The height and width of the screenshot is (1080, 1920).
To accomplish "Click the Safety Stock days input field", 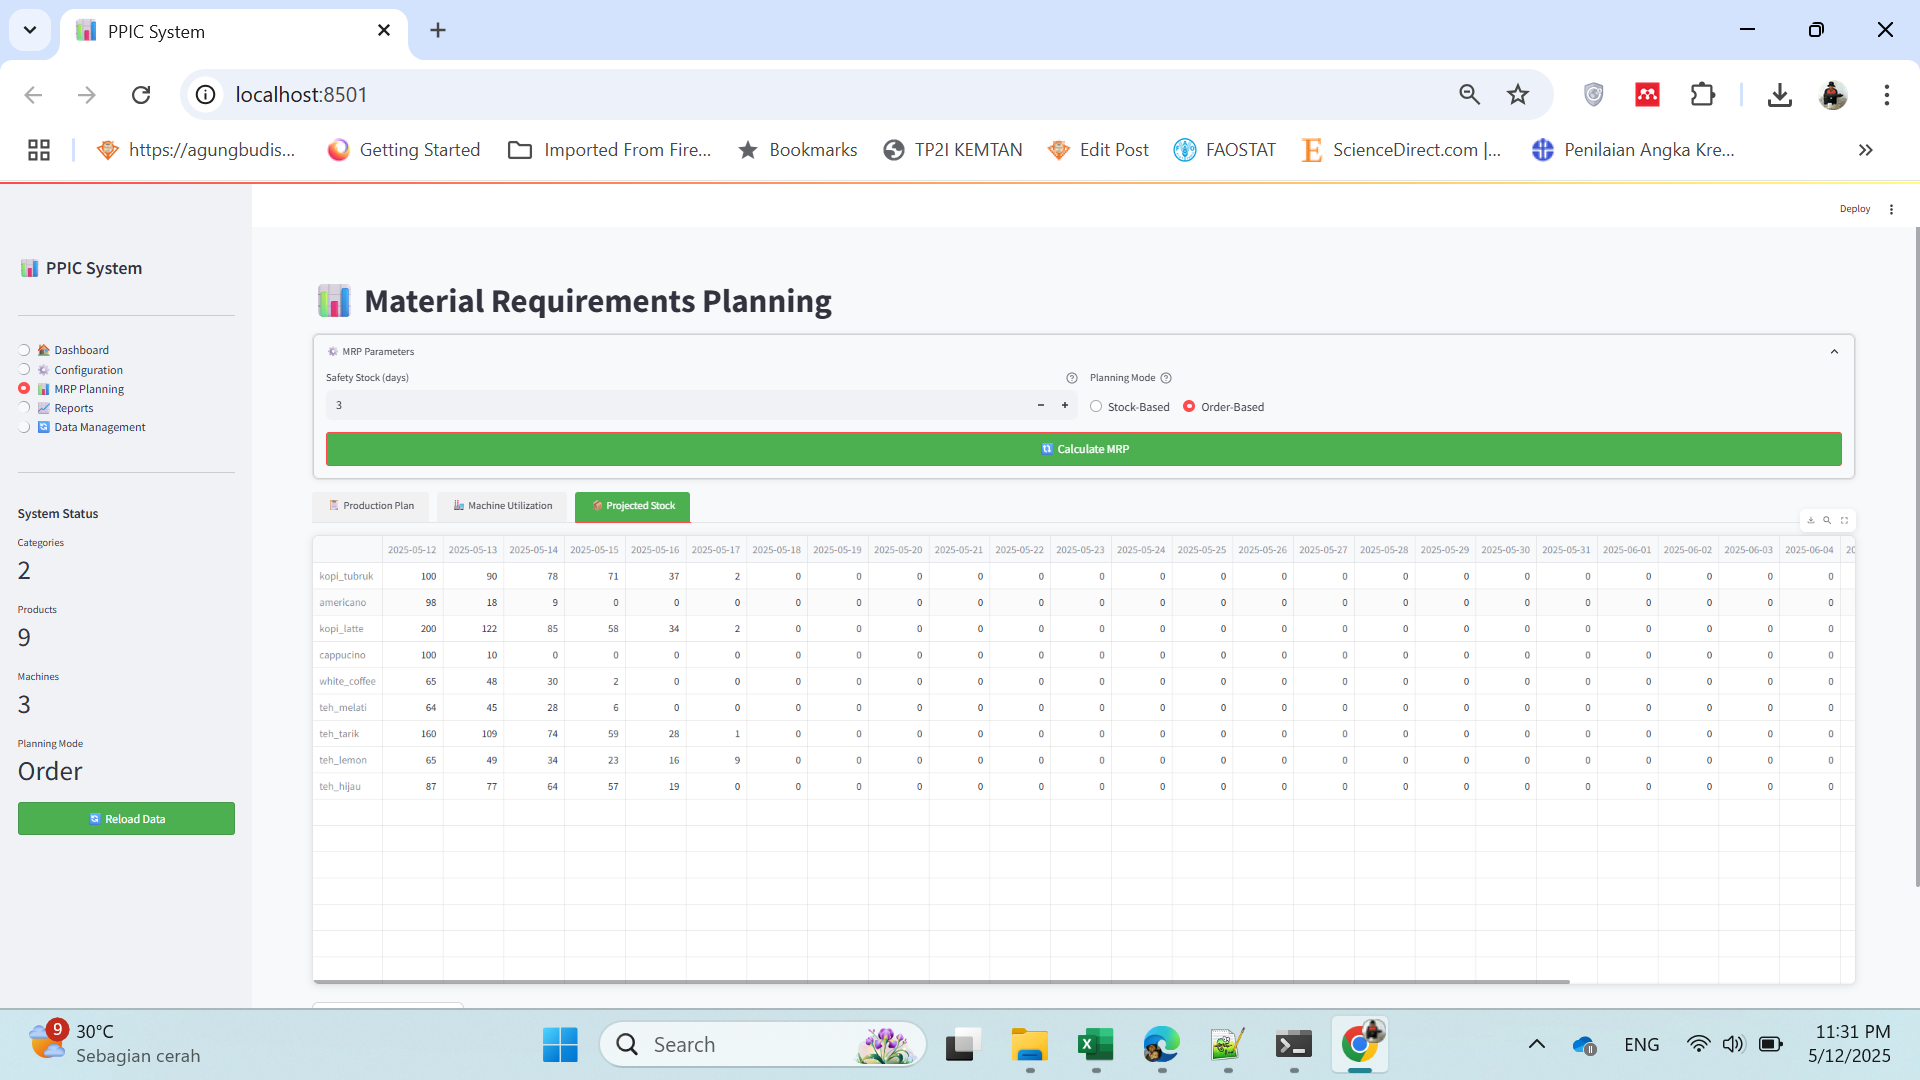I will 678,405.
